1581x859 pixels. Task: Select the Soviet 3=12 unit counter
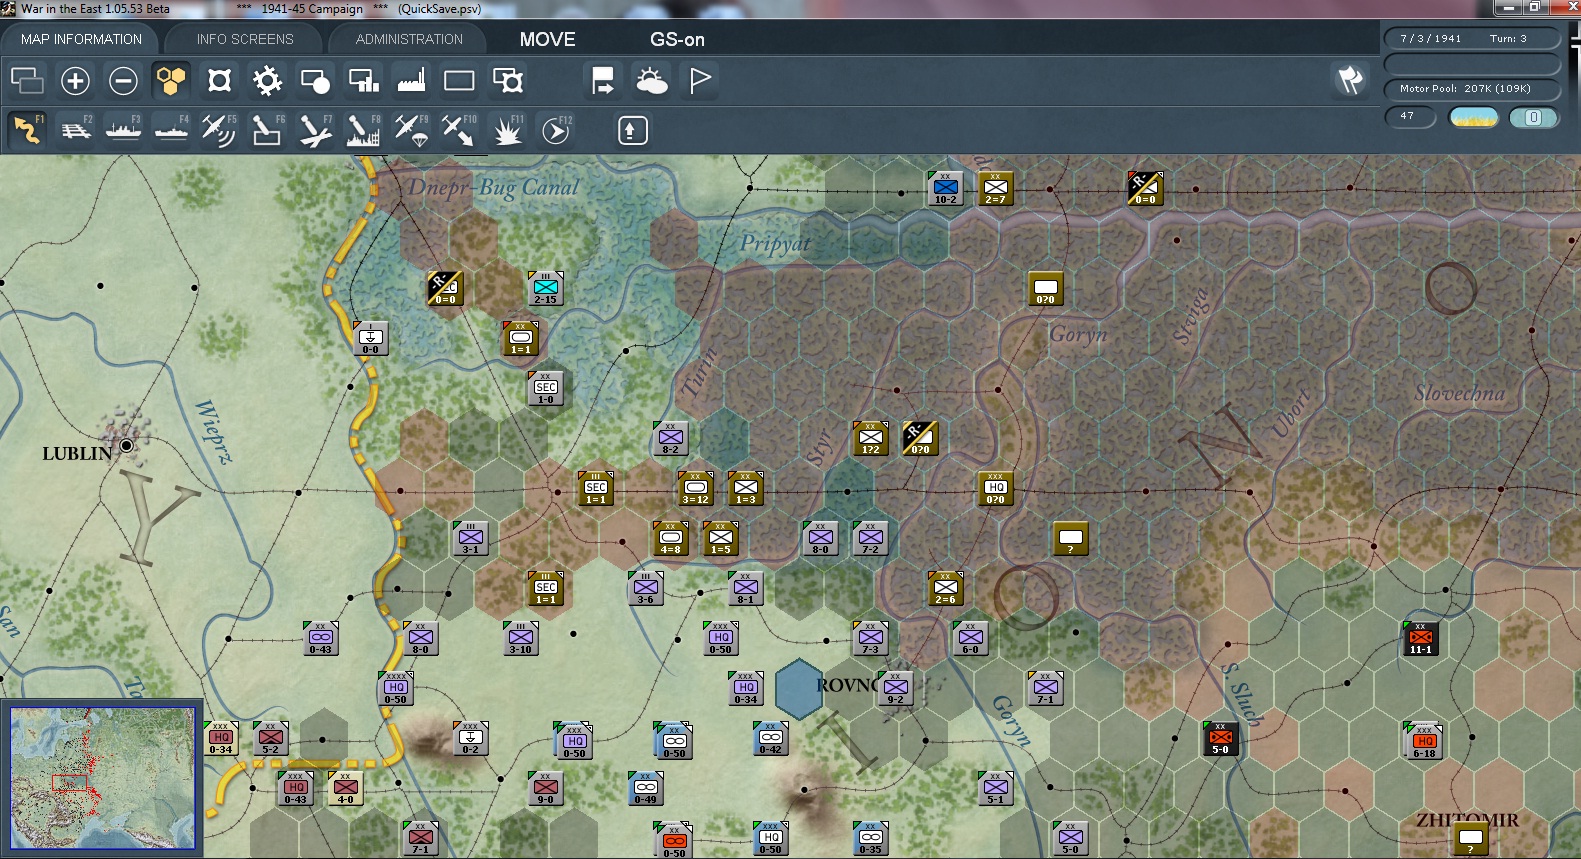pyautogui.click(x=695, y=488)
